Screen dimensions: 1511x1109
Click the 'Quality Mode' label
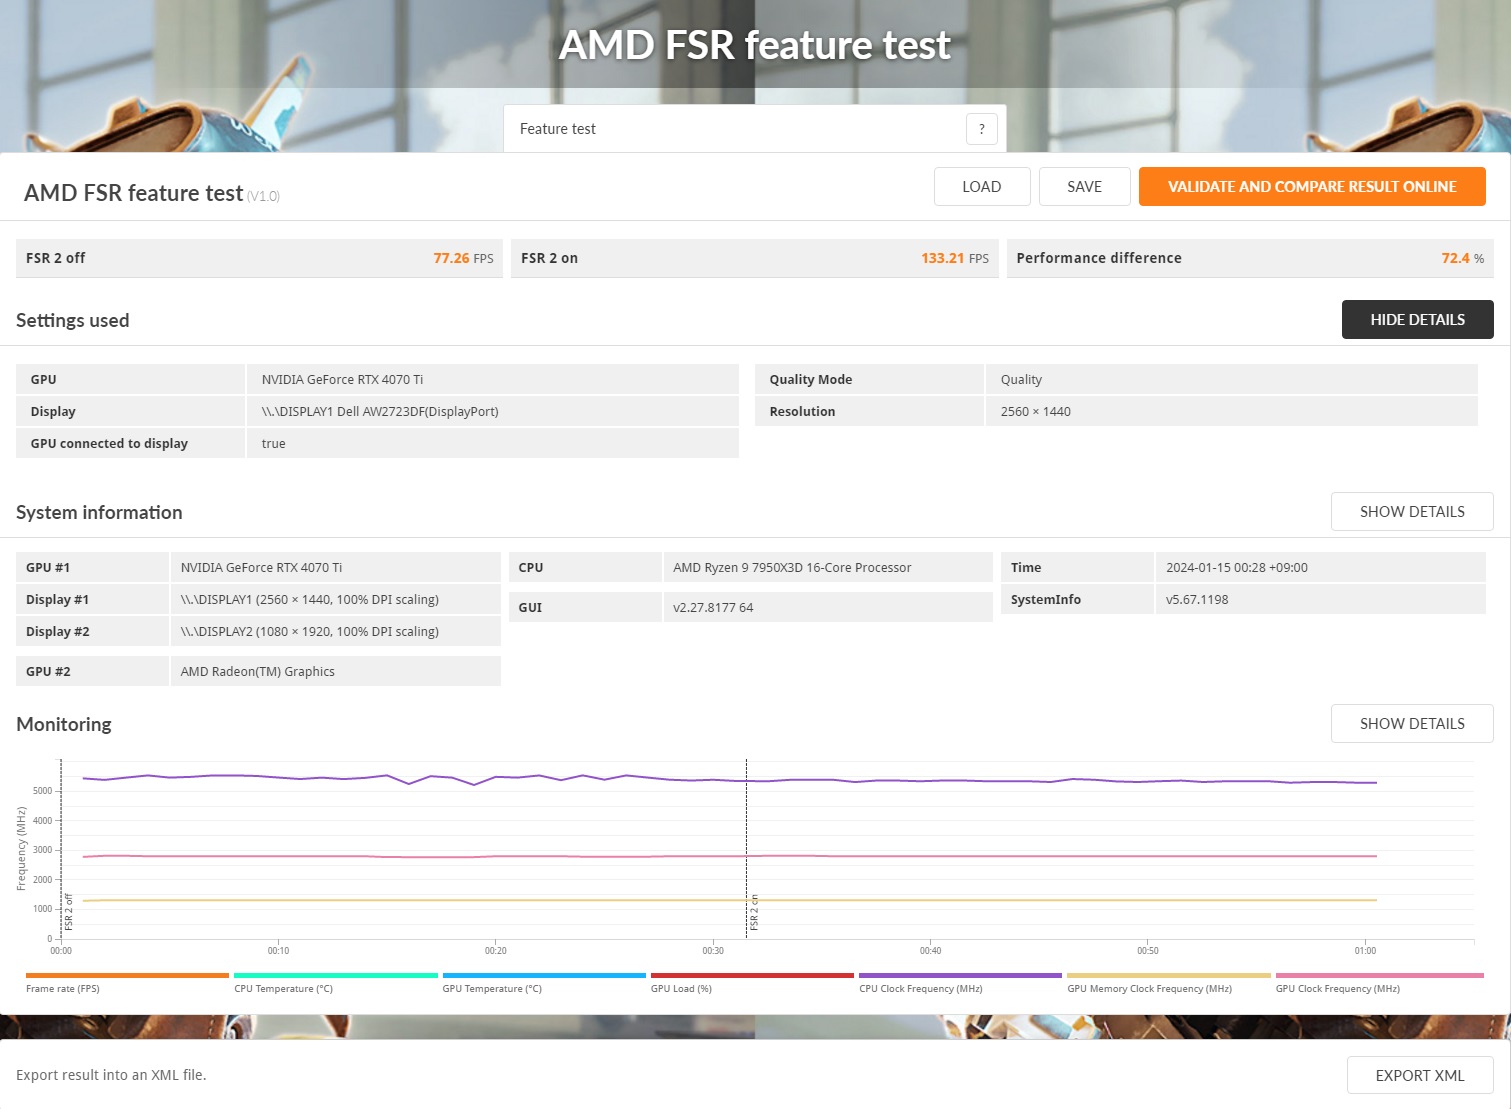811,380
